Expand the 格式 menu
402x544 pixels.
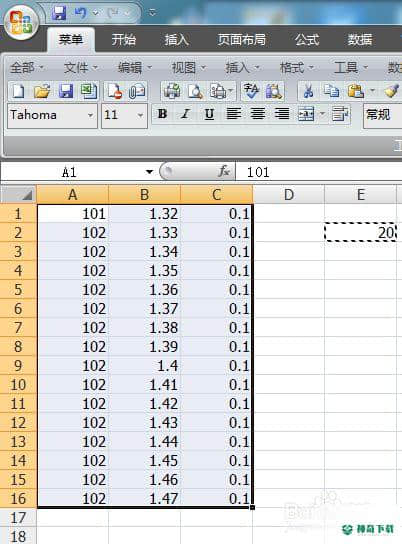point(297,67)
